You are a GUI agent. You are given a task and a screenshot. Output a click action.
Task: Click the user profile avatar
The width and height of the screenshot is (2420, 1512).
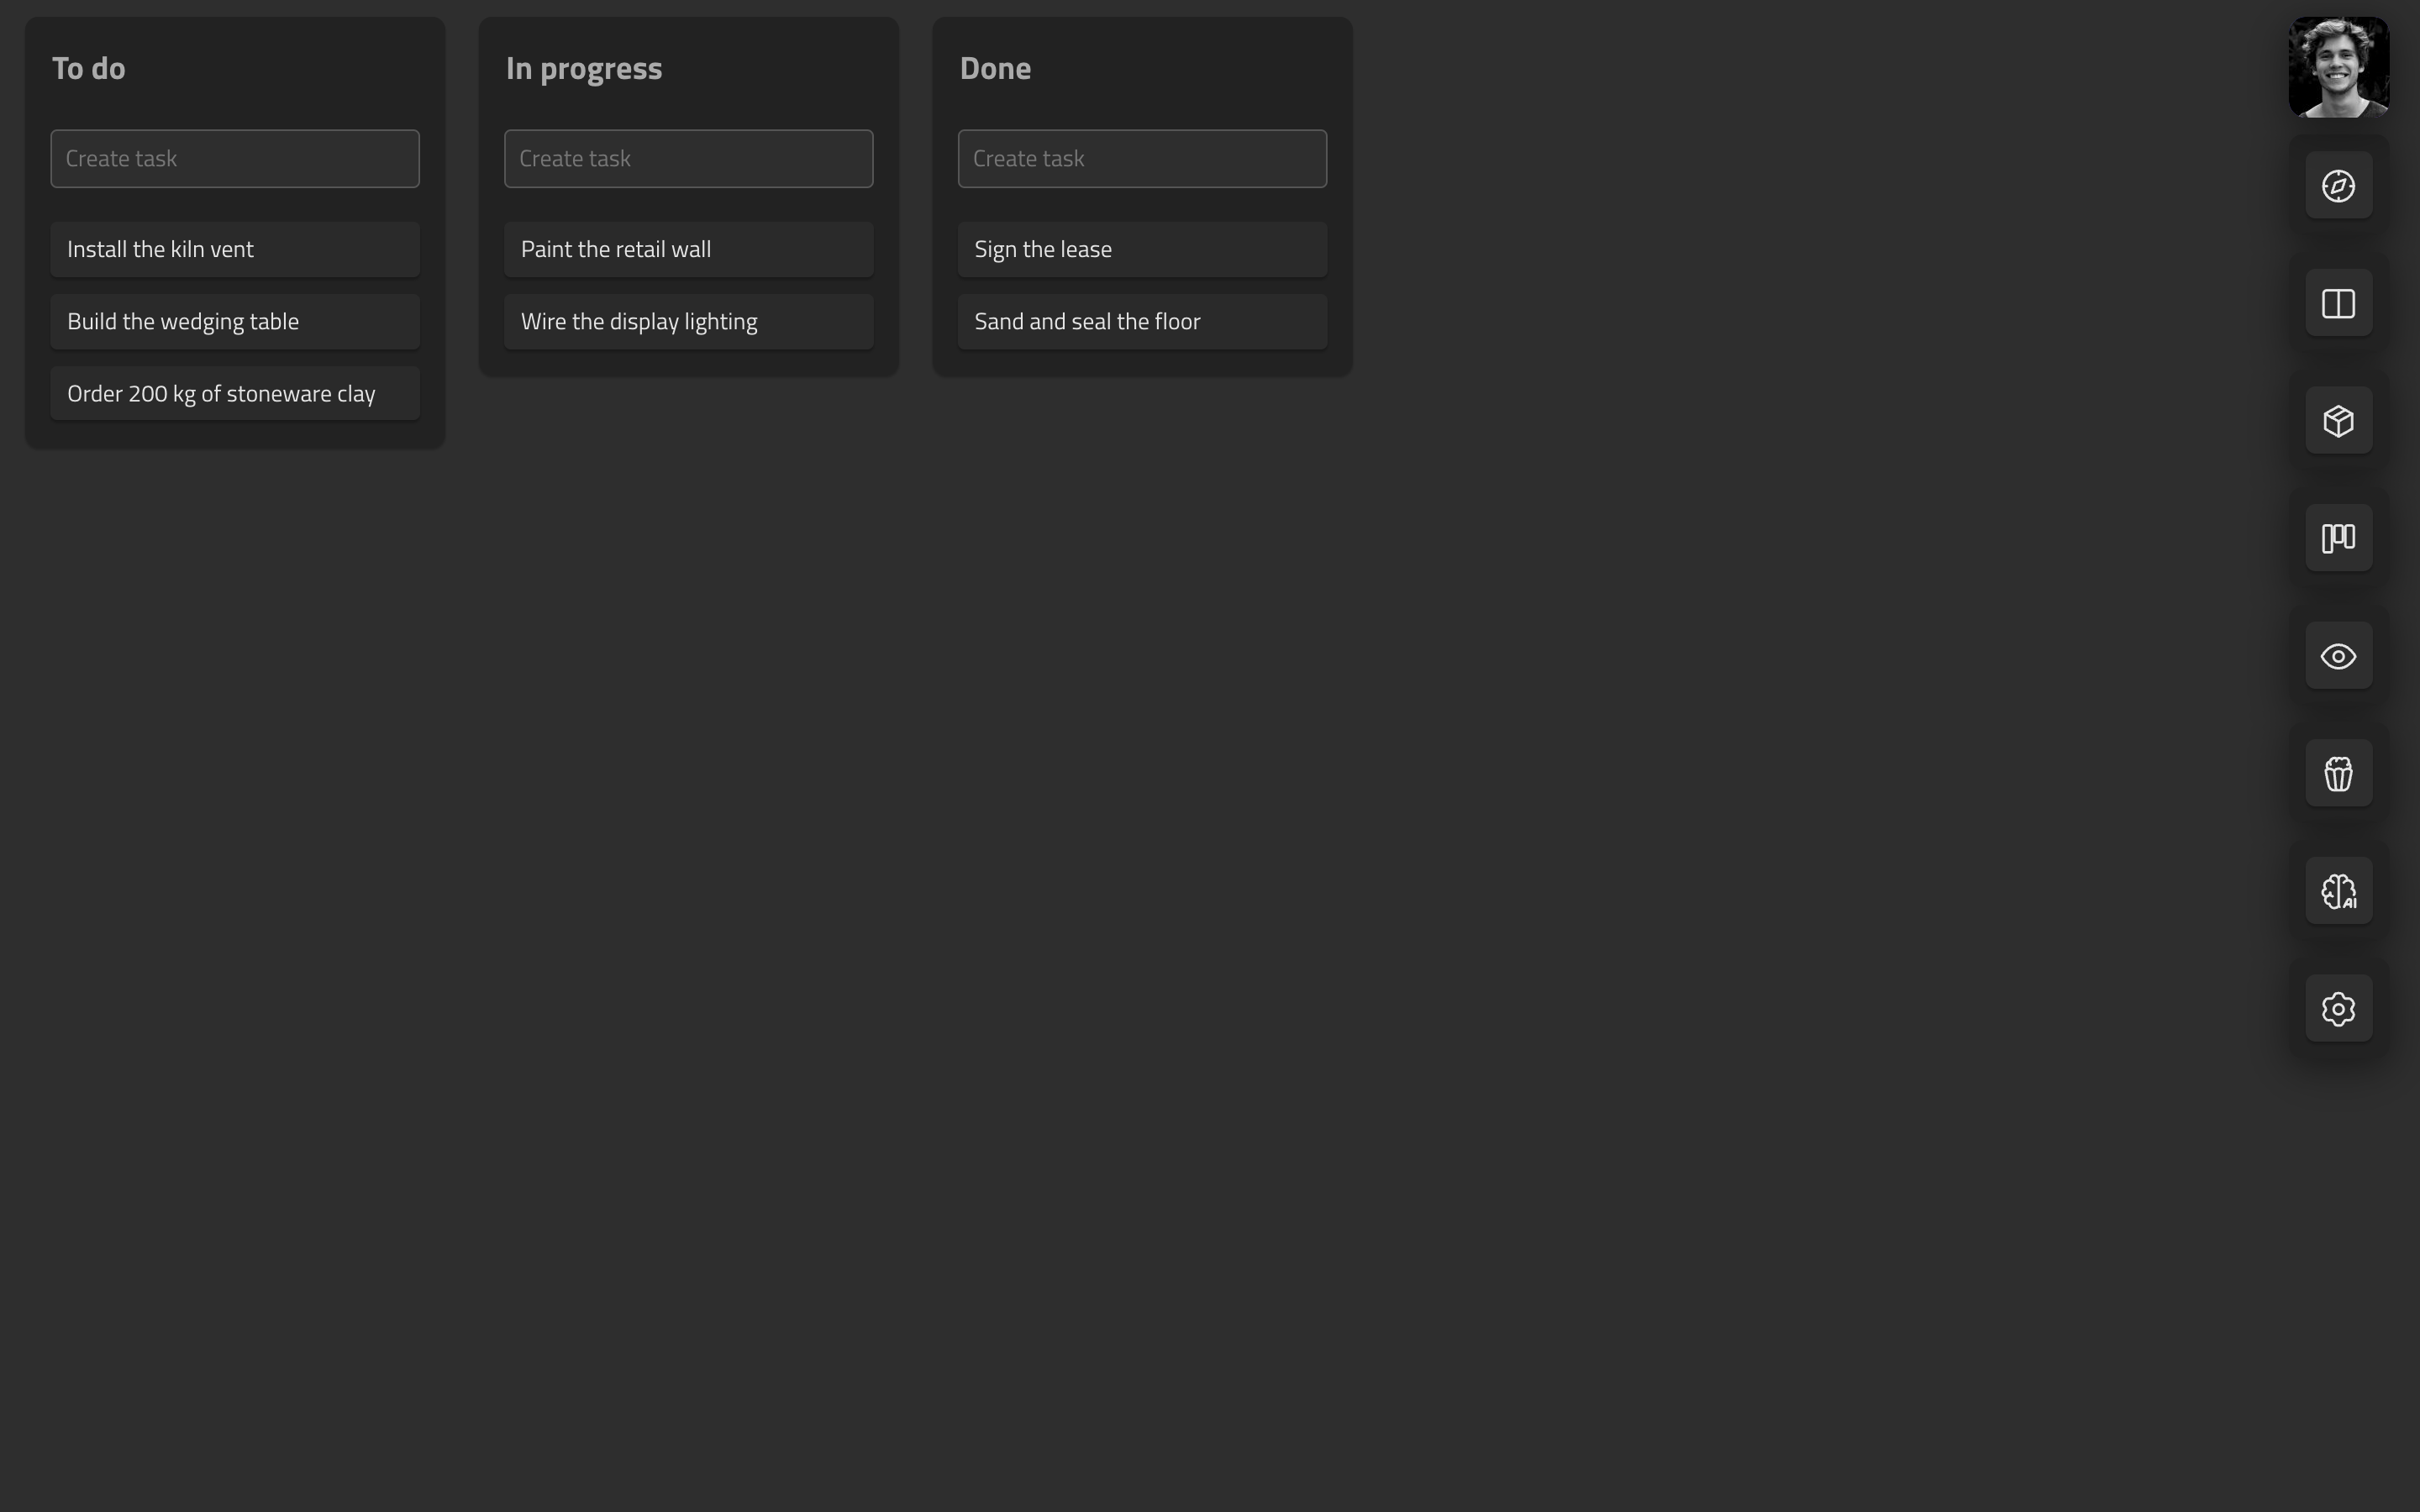[2338, 67]
